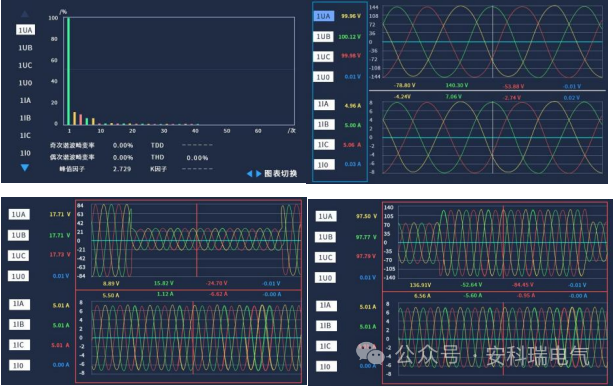The height and width of the screenshot is (387, 614).
Task: Select 1UC in the harmonic spectrum channel list
Action: pyautogui.click(x=25, y=65)
